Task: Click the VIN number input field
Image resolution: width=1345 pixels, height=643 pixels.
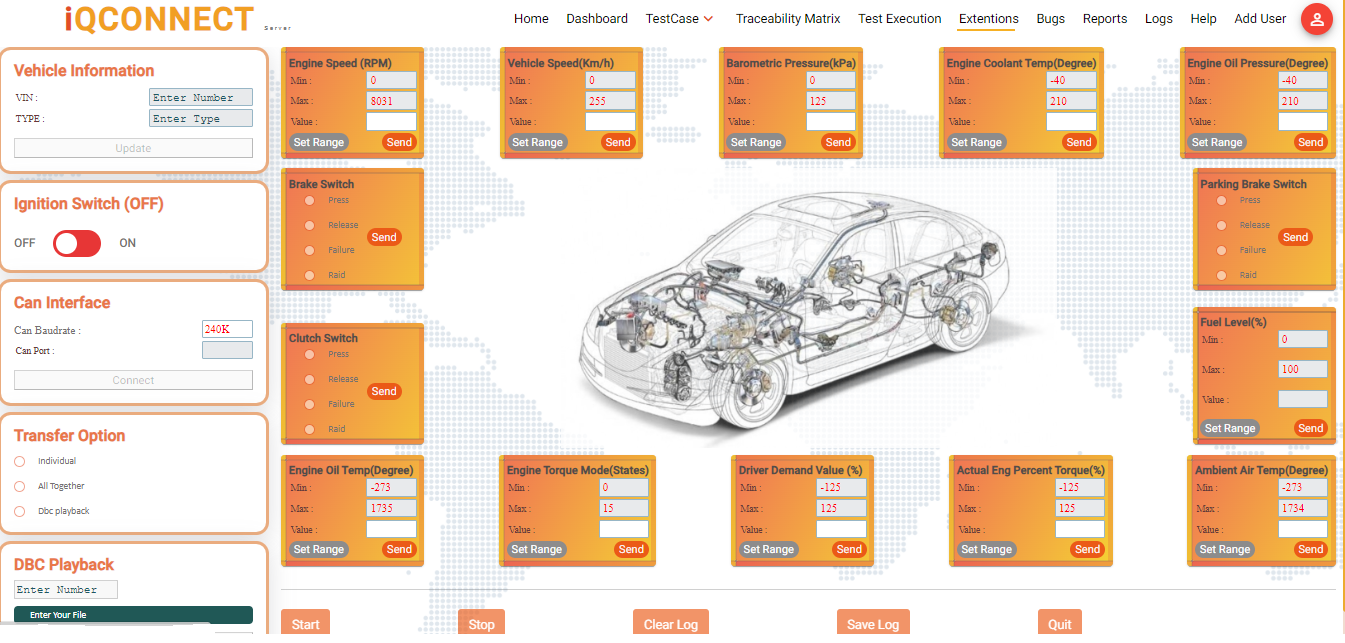Action: click(200, 97)
